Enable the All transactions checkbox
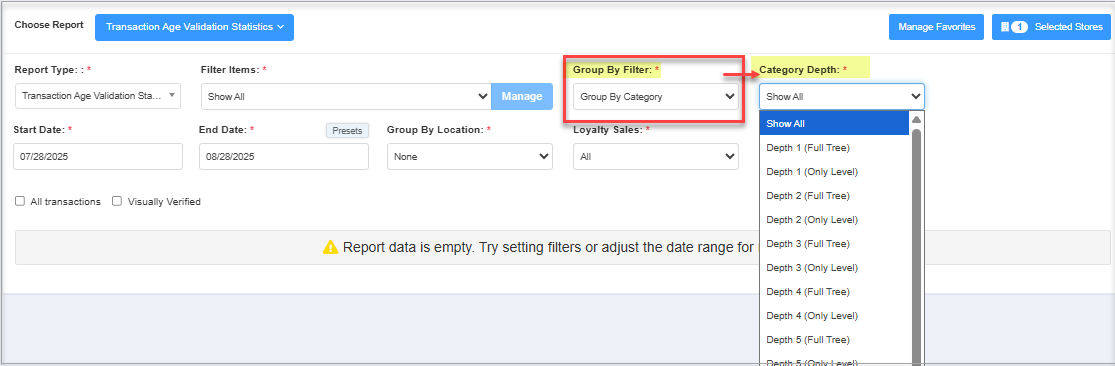The height and width of the screenshot is (366, 1115). pyautogui.click(x=20, y=201)
